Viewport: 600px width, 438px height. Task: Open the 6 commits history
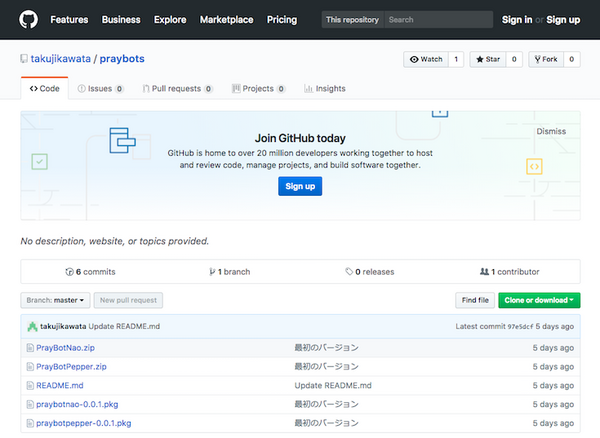coord(90,271)
